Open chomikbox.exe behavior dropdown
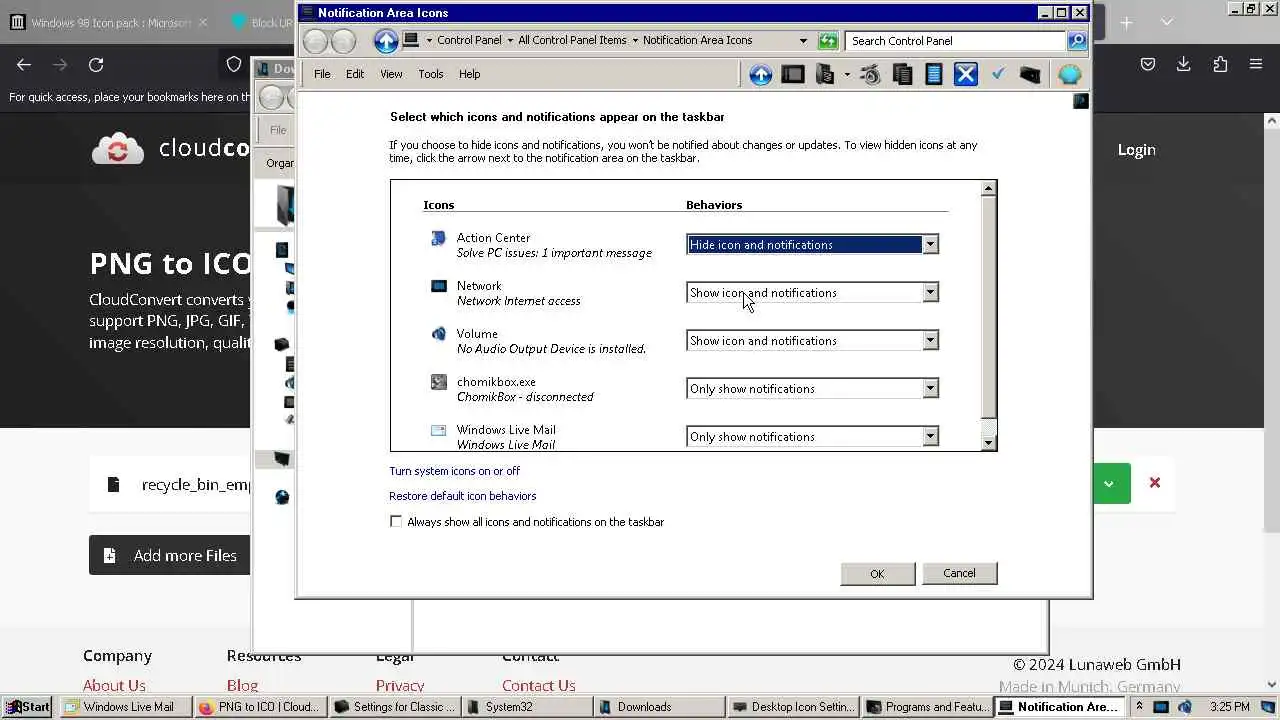This screenshot has height=720, width=1280. pos(930,389)
